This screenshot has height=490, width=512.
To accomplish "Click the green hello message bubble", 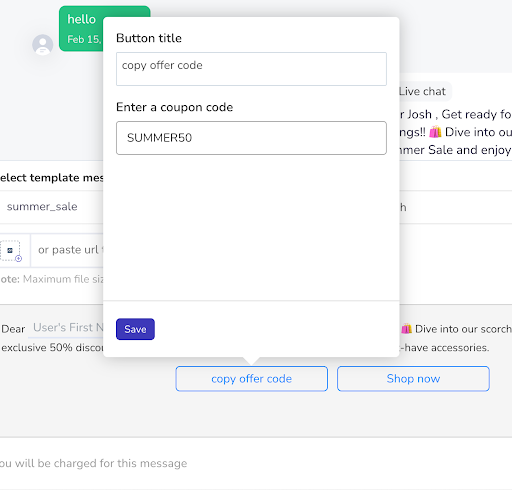I will 81,29.
